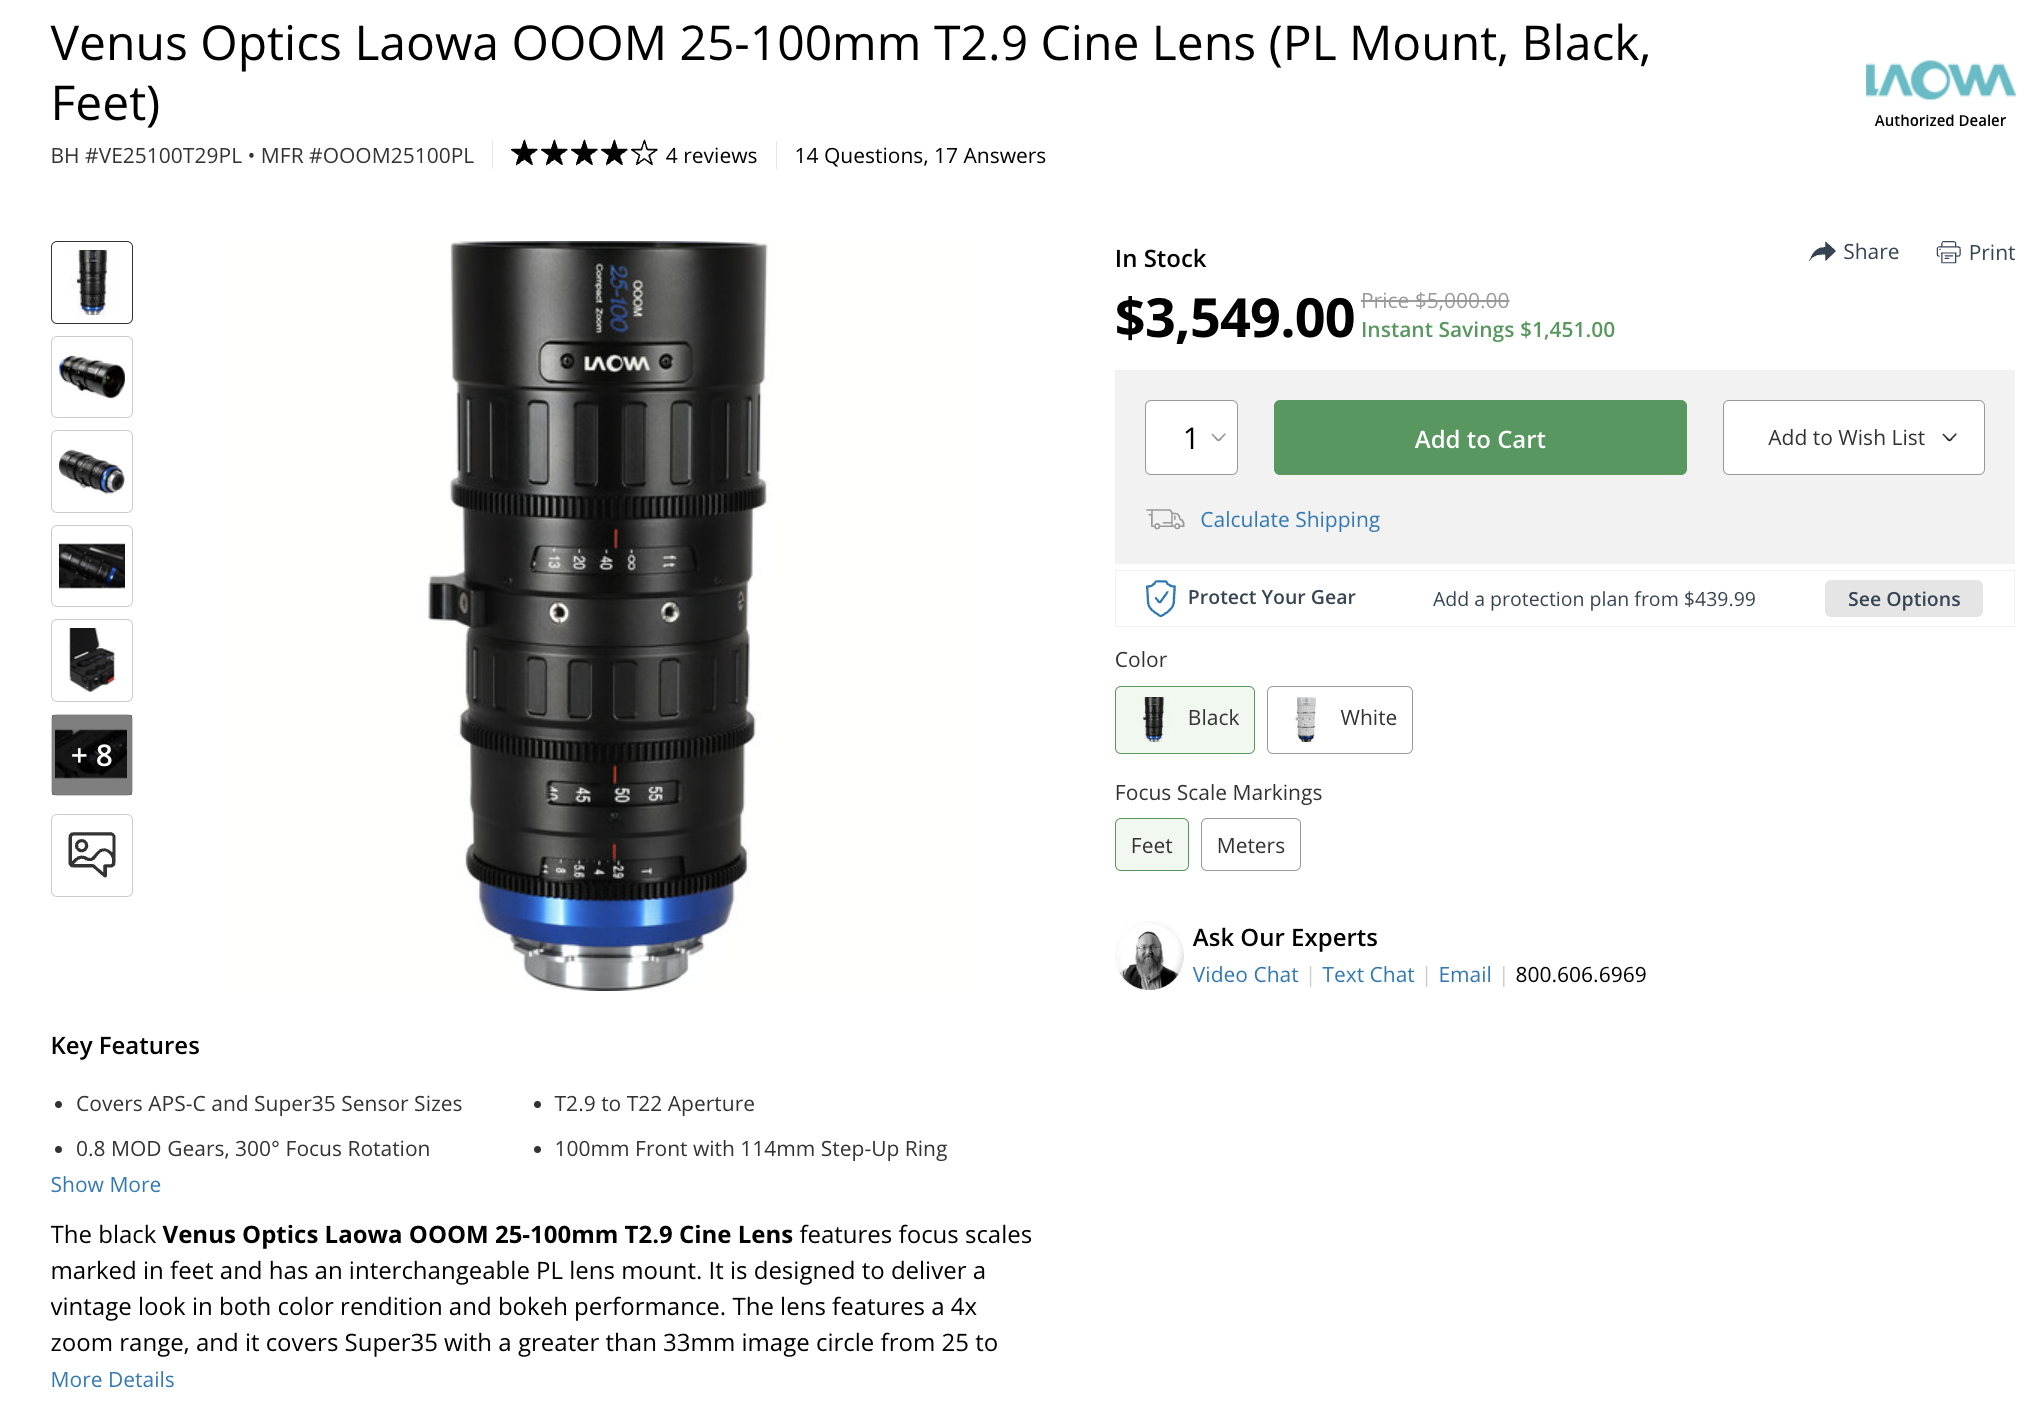Screen dimensions: 2038x1418
Task: Click the shipping truck icon
Action: click(1165, 519)
